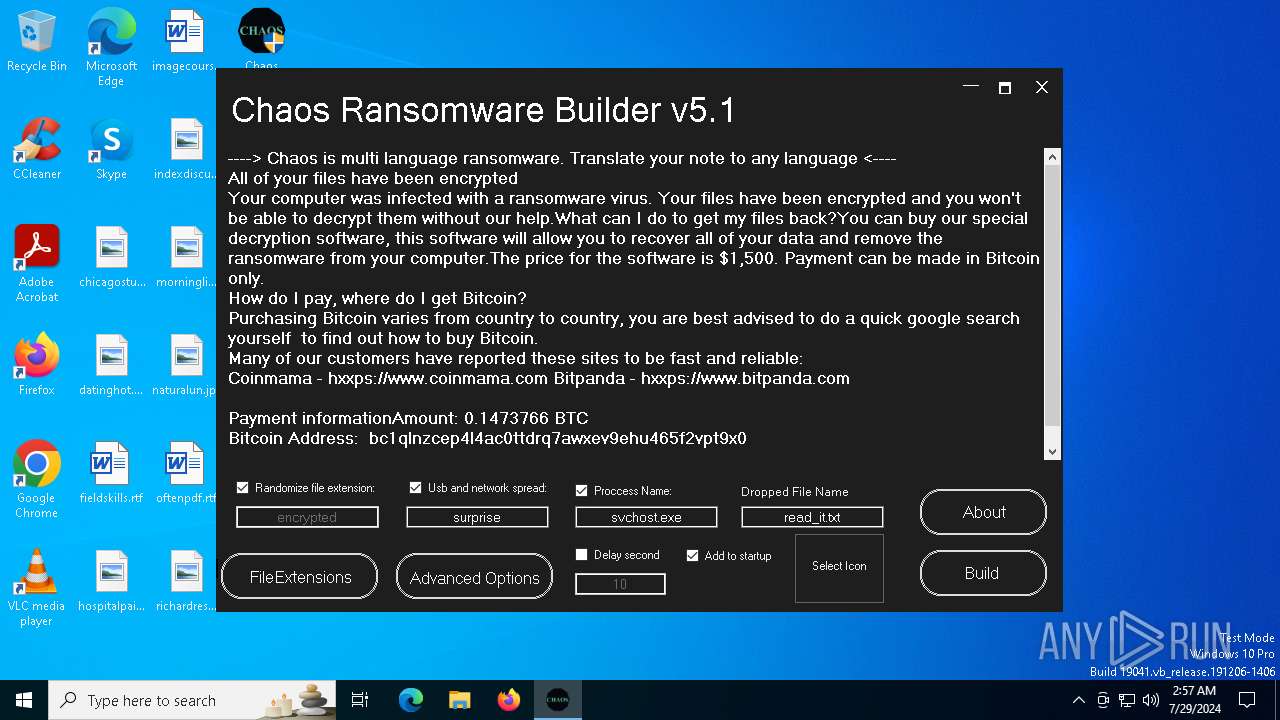Click the 'Payment informationAmount' line
Viewport: 1280px width, 720px height.
coord(408,418)
